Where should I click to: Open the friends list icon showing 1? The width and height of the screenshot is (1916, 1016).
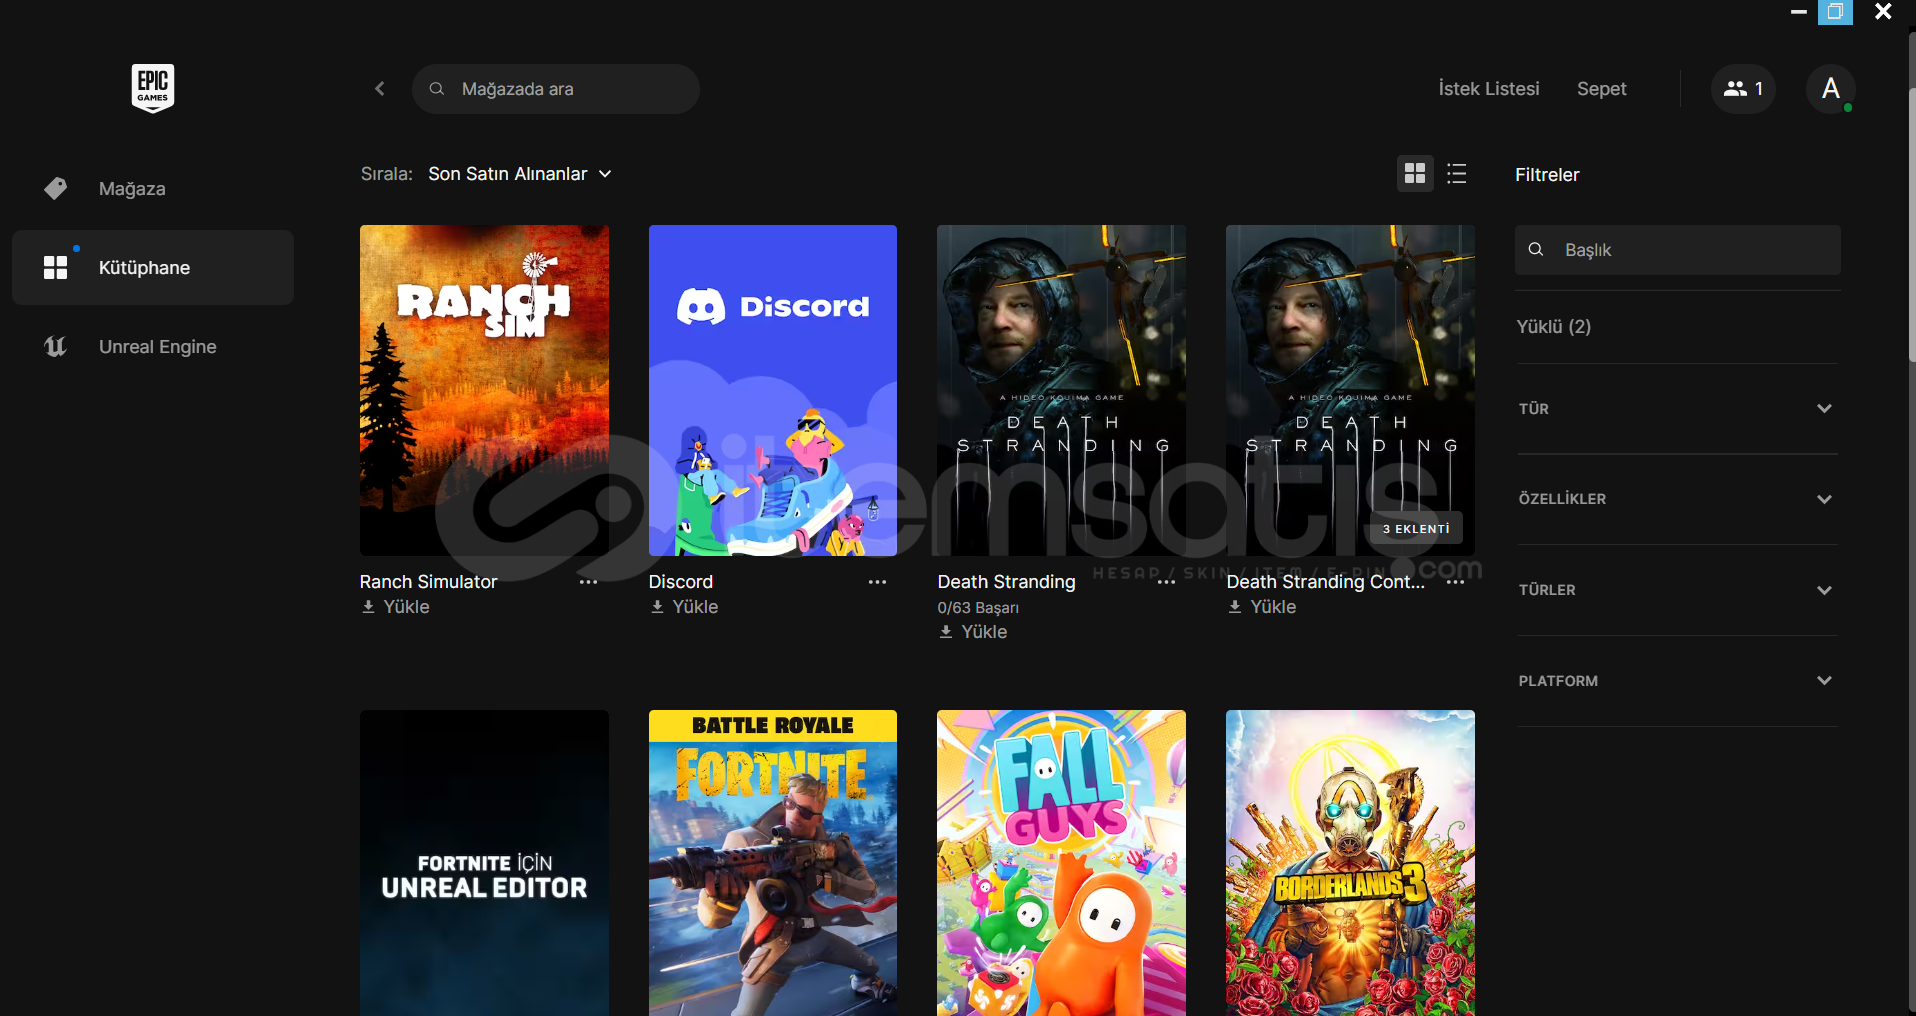tap(1743, 89)
